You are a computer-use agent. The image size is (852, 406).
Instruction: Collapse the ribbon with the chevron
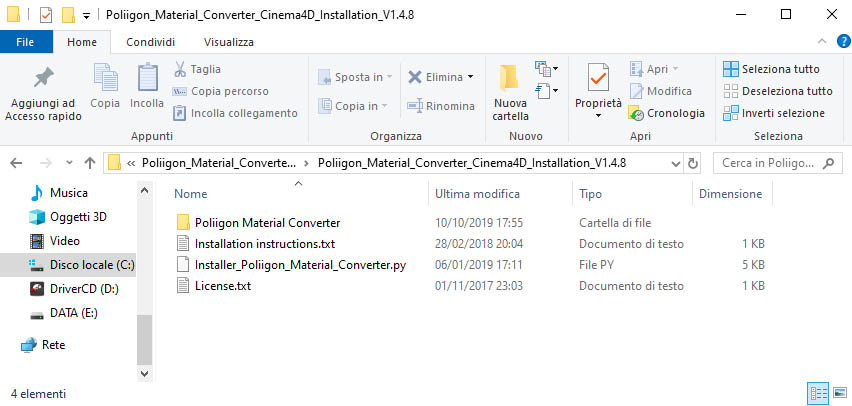822,41
